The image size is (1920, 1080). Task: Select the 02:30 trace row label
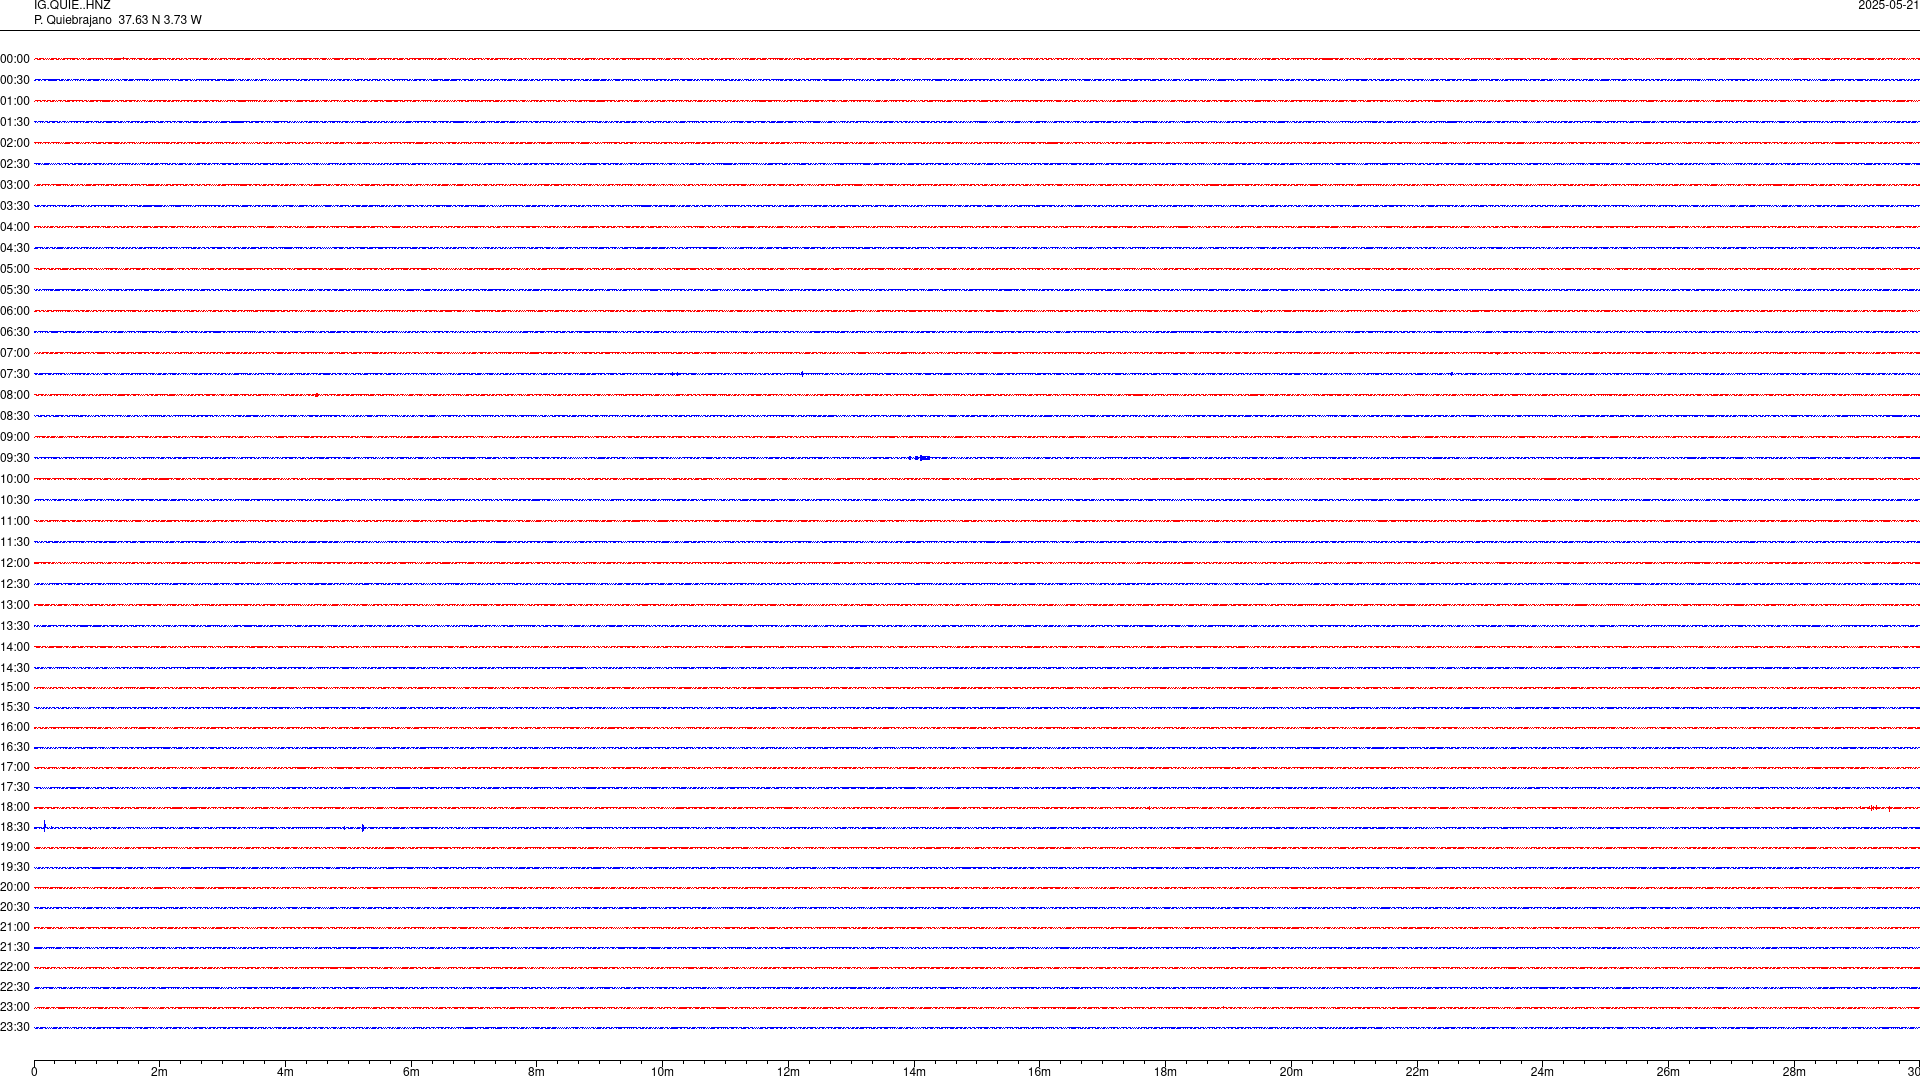[15, 164]
